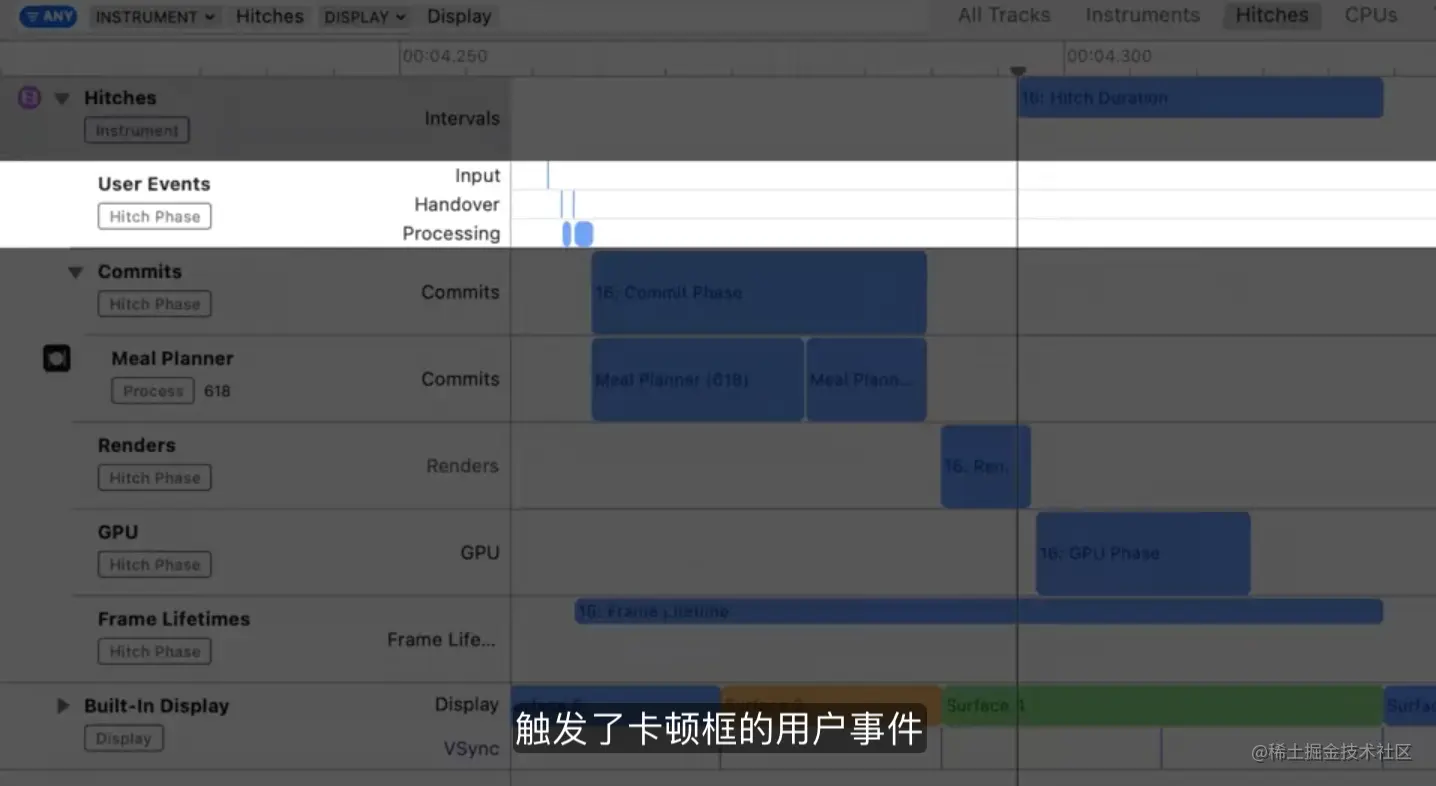Click the playhead marker on time ruler
Viewport: 1436px width, 786px height.
click(1018, 71)
